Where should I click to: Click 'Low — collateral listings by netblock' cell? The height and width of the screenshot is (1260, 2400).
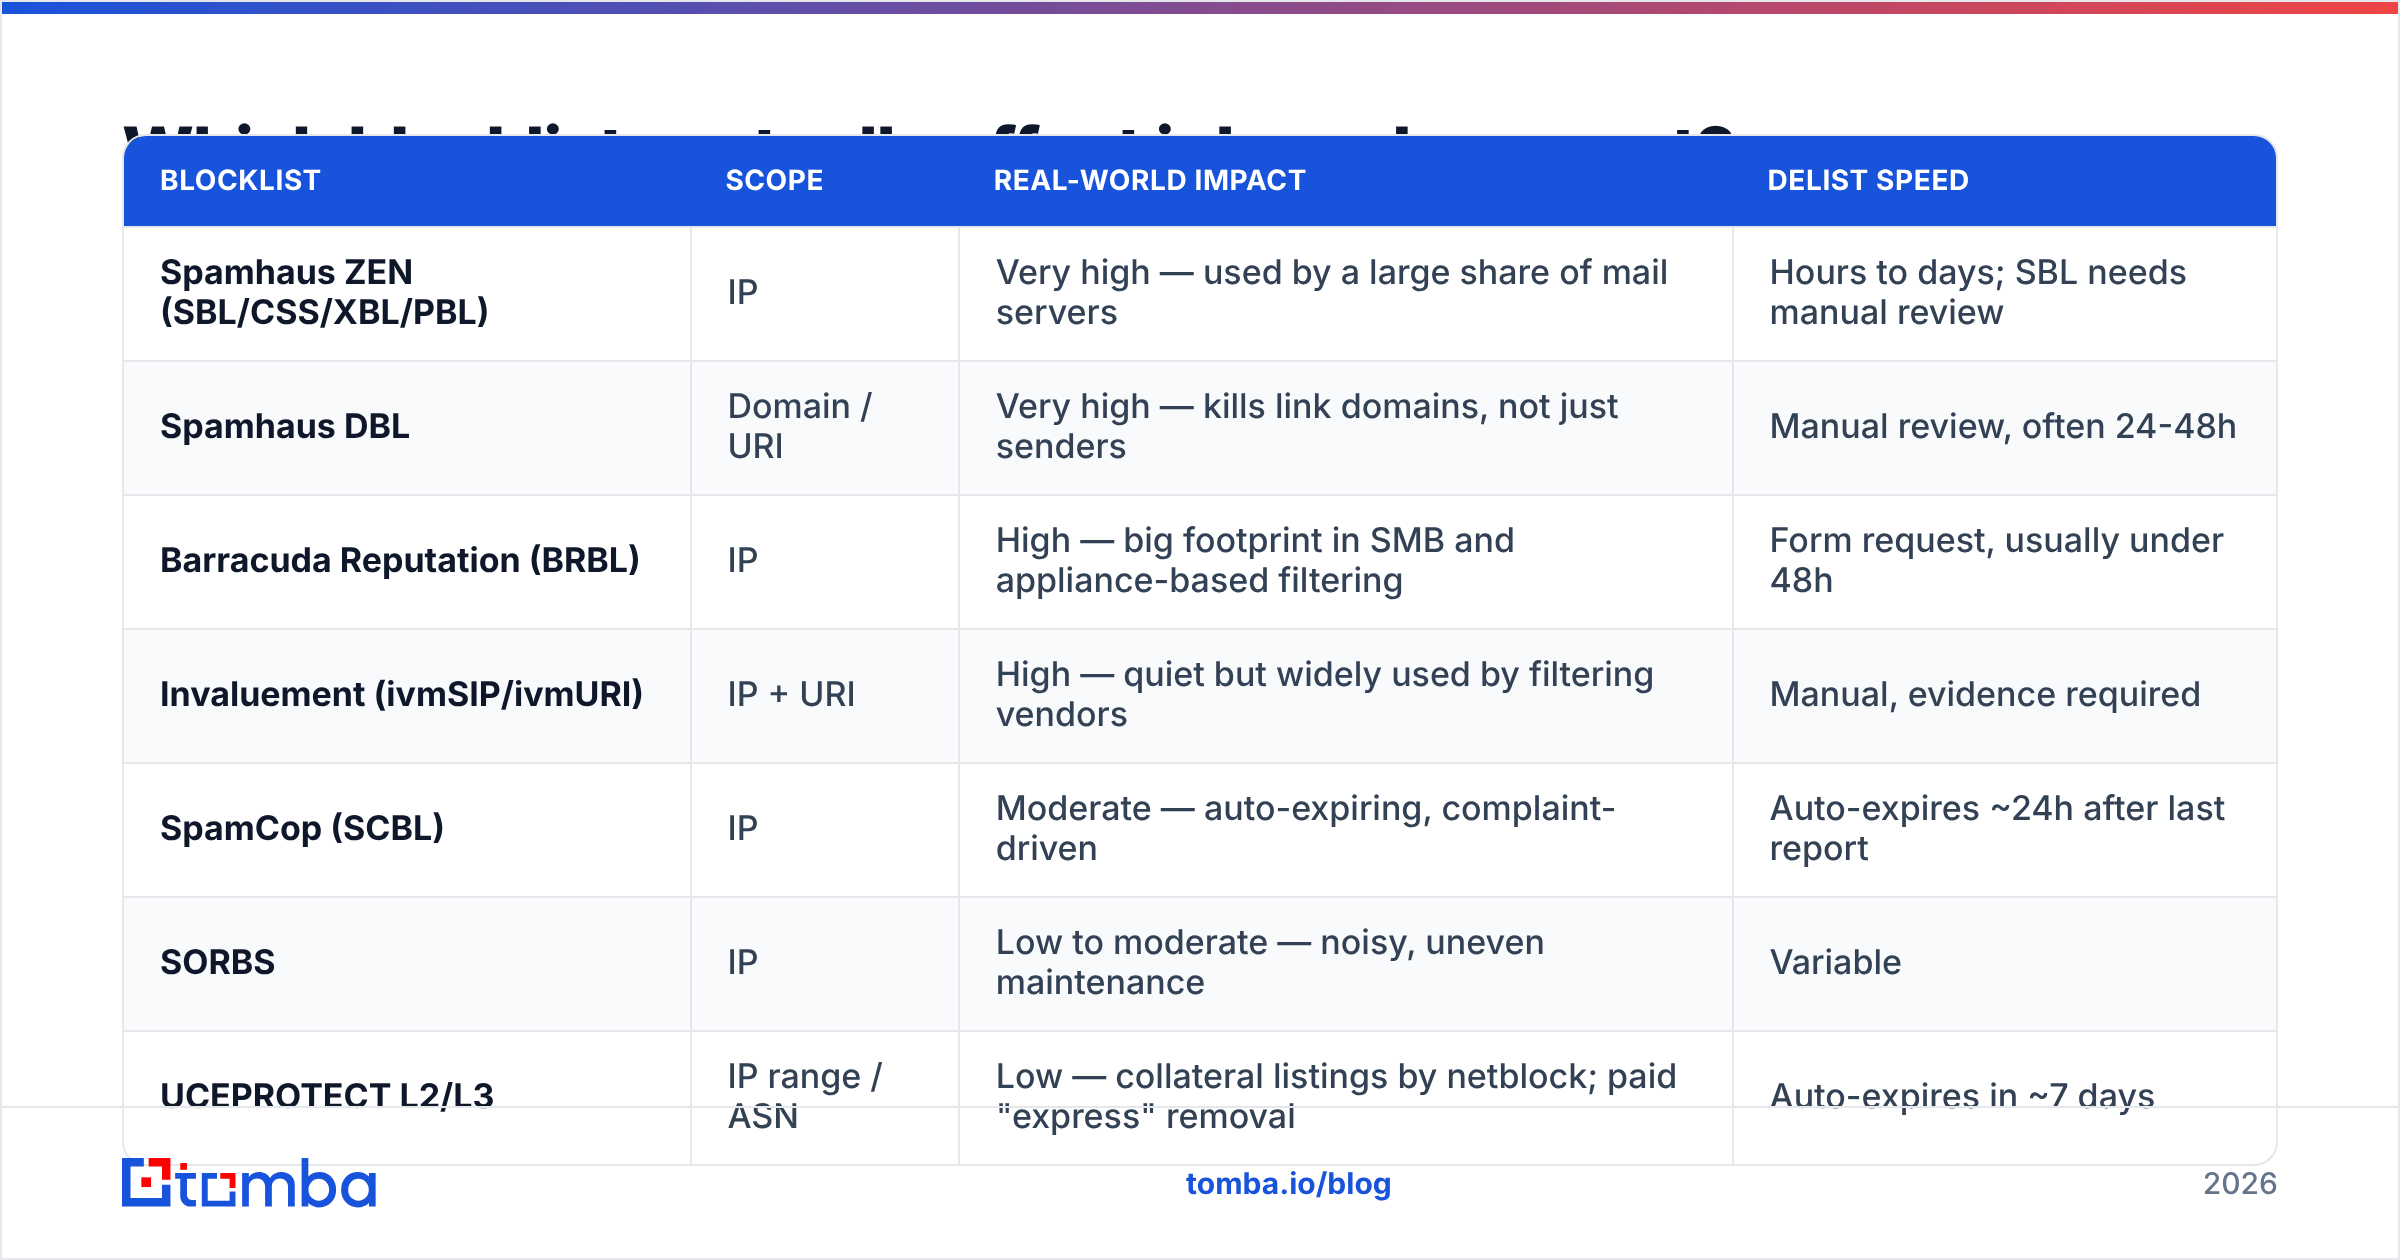pos(1346,1097)
